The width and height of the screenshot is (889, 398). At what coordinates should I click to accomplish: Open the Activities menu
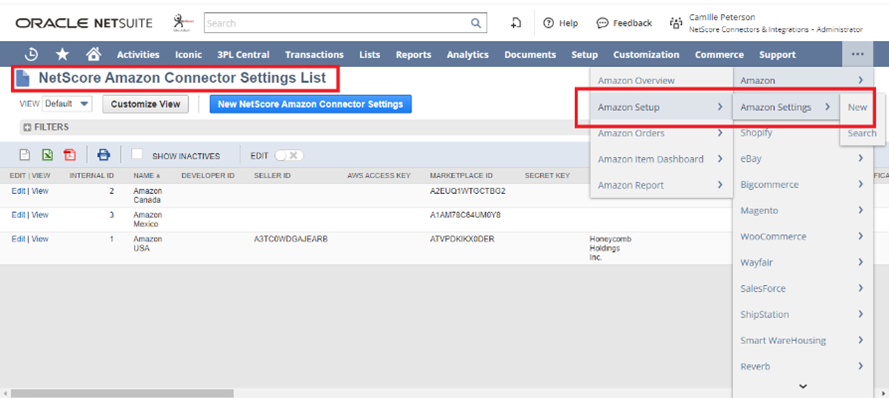[x=138, y=54]
